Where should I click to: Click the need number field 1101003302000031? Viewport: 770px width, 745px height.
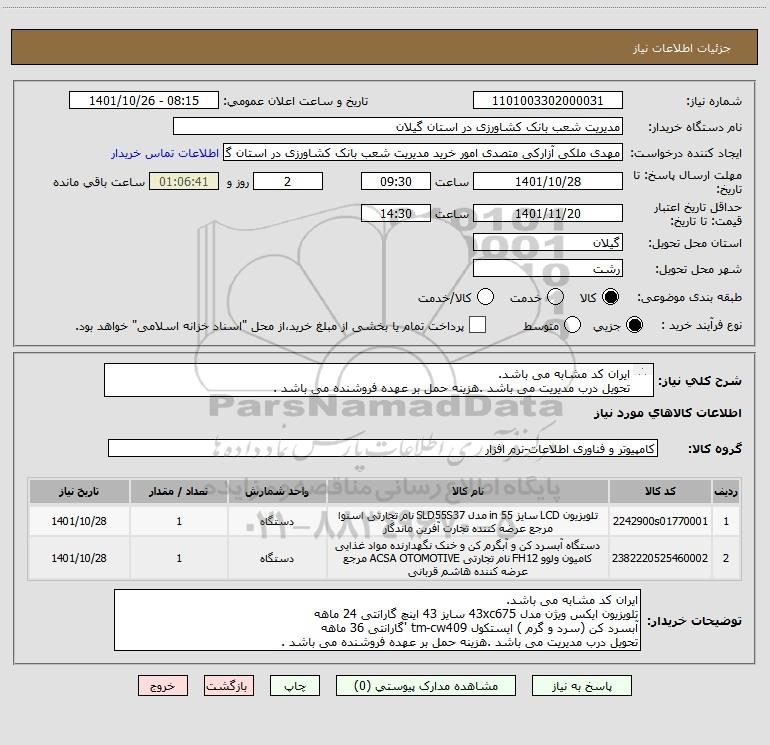click(548, 100)
